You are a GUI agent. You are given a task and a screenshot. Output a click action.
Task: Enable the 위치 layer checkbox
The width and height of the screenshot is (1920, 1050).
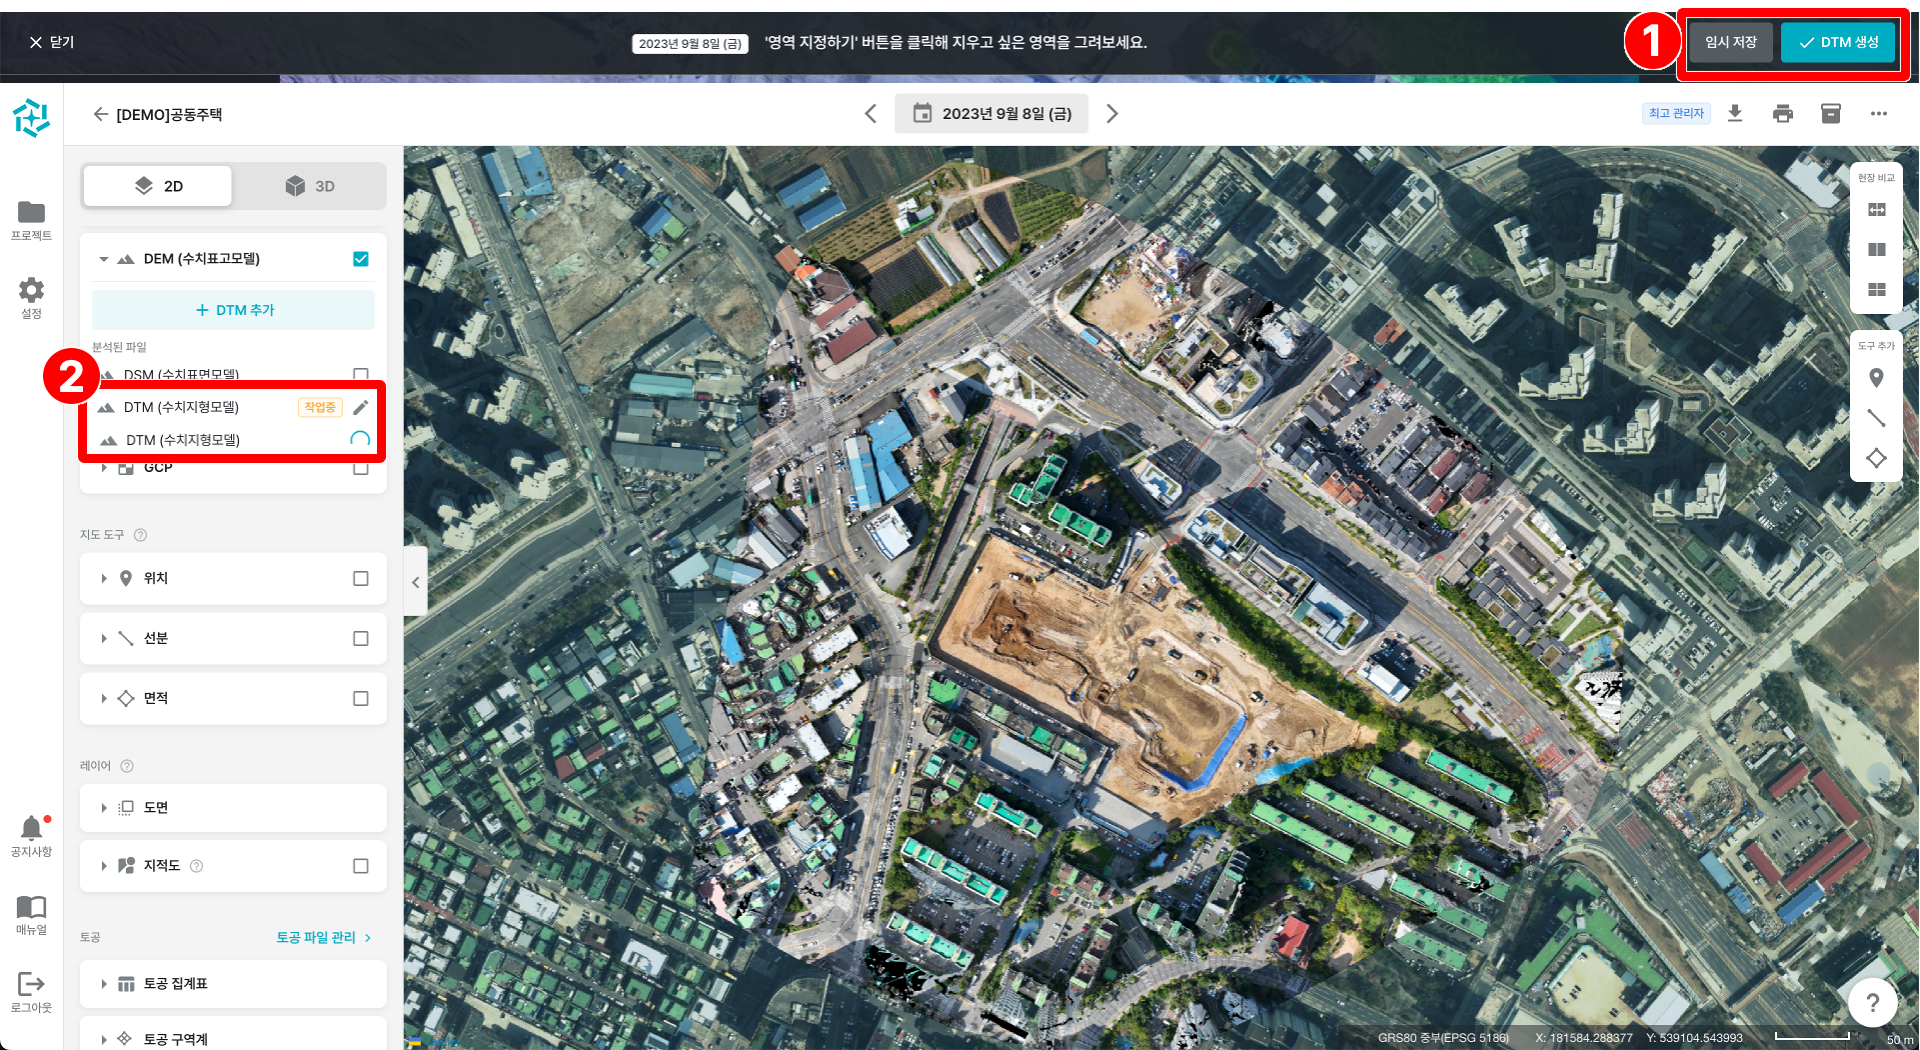361,579
